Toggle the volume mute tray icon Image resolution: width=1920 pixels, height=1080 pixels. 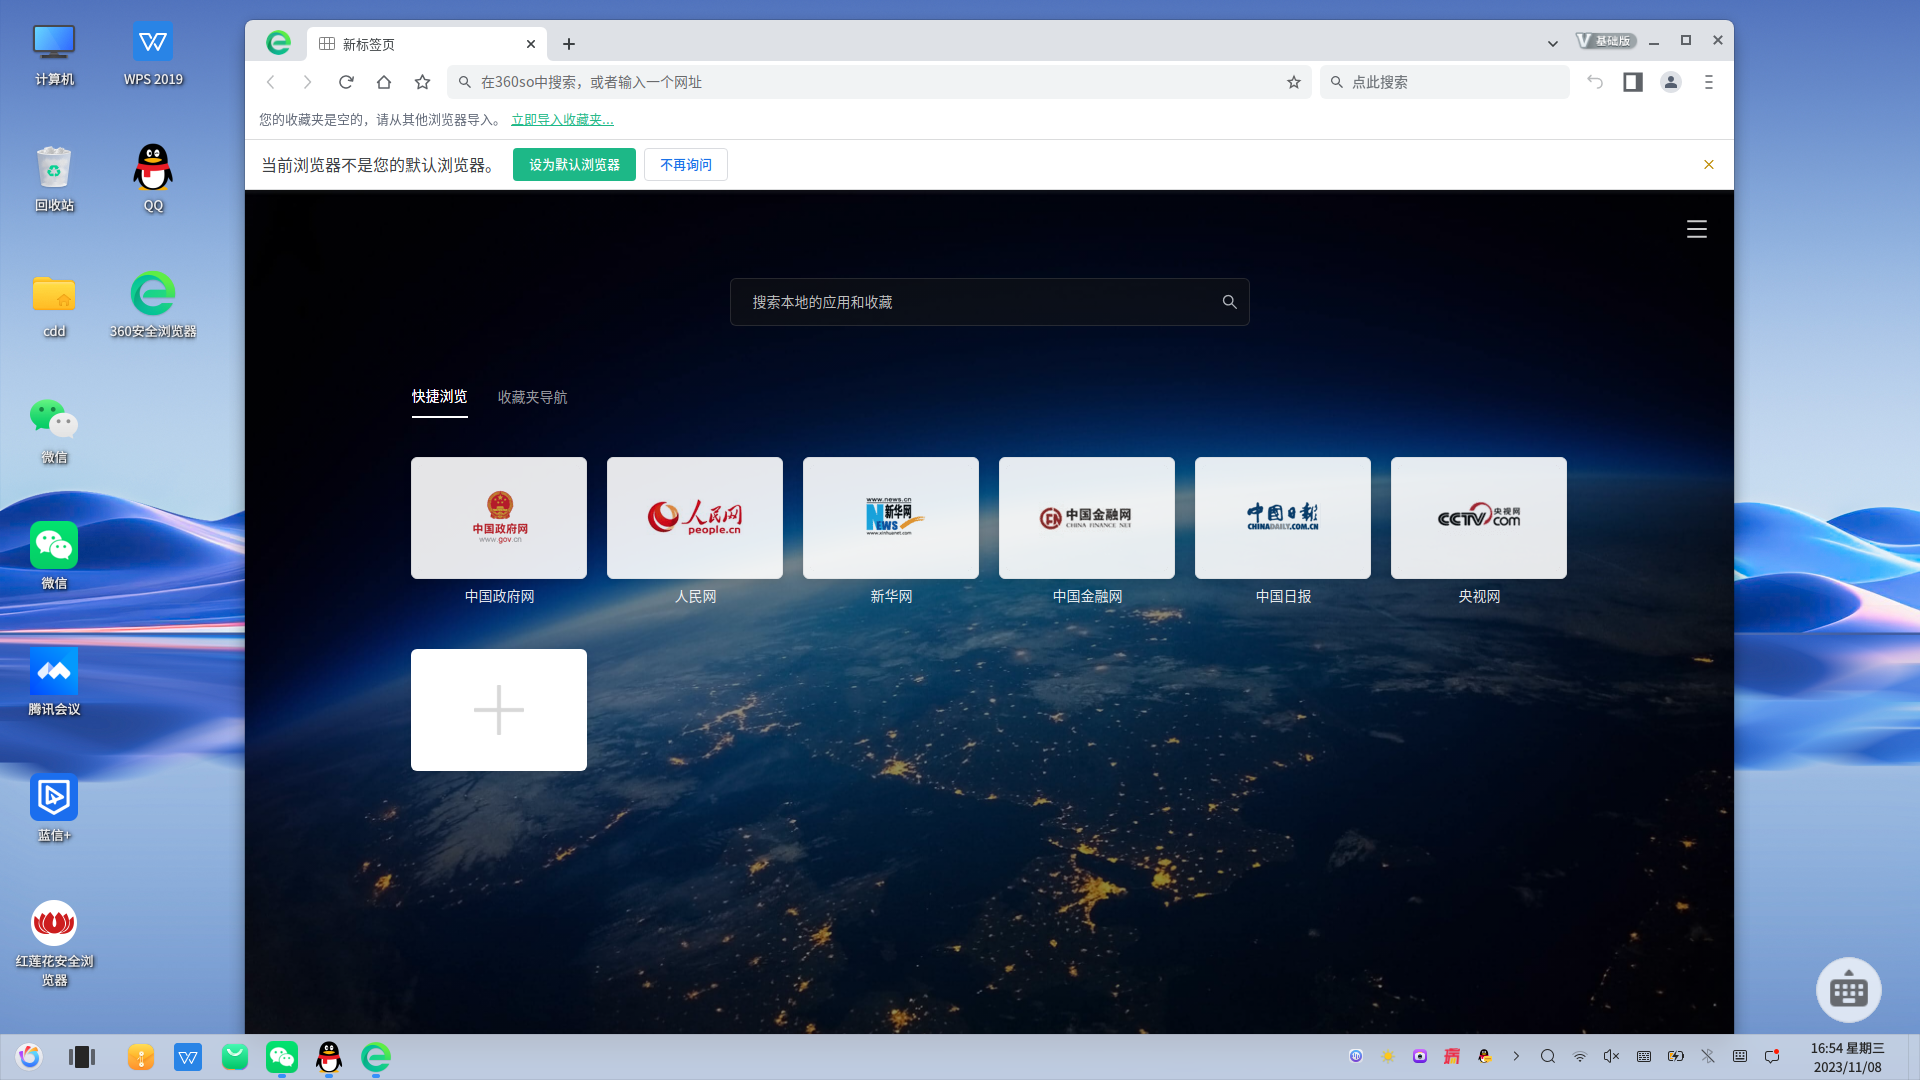[1611, 1056]
